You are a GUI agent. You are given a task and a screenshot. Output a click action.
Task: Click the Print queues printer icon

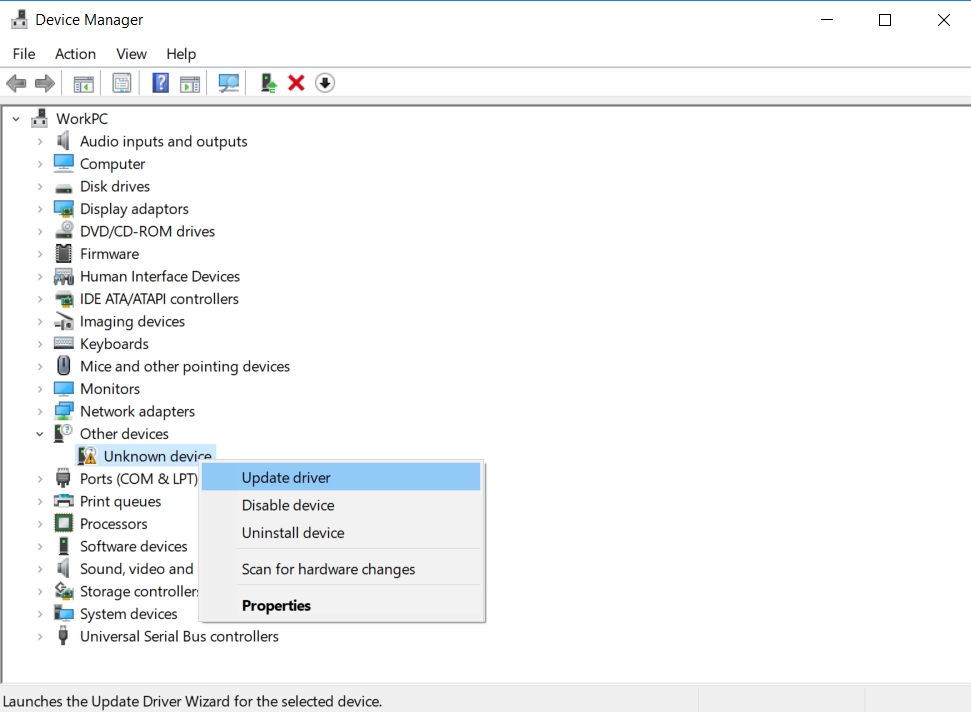[x=63, y=501]
